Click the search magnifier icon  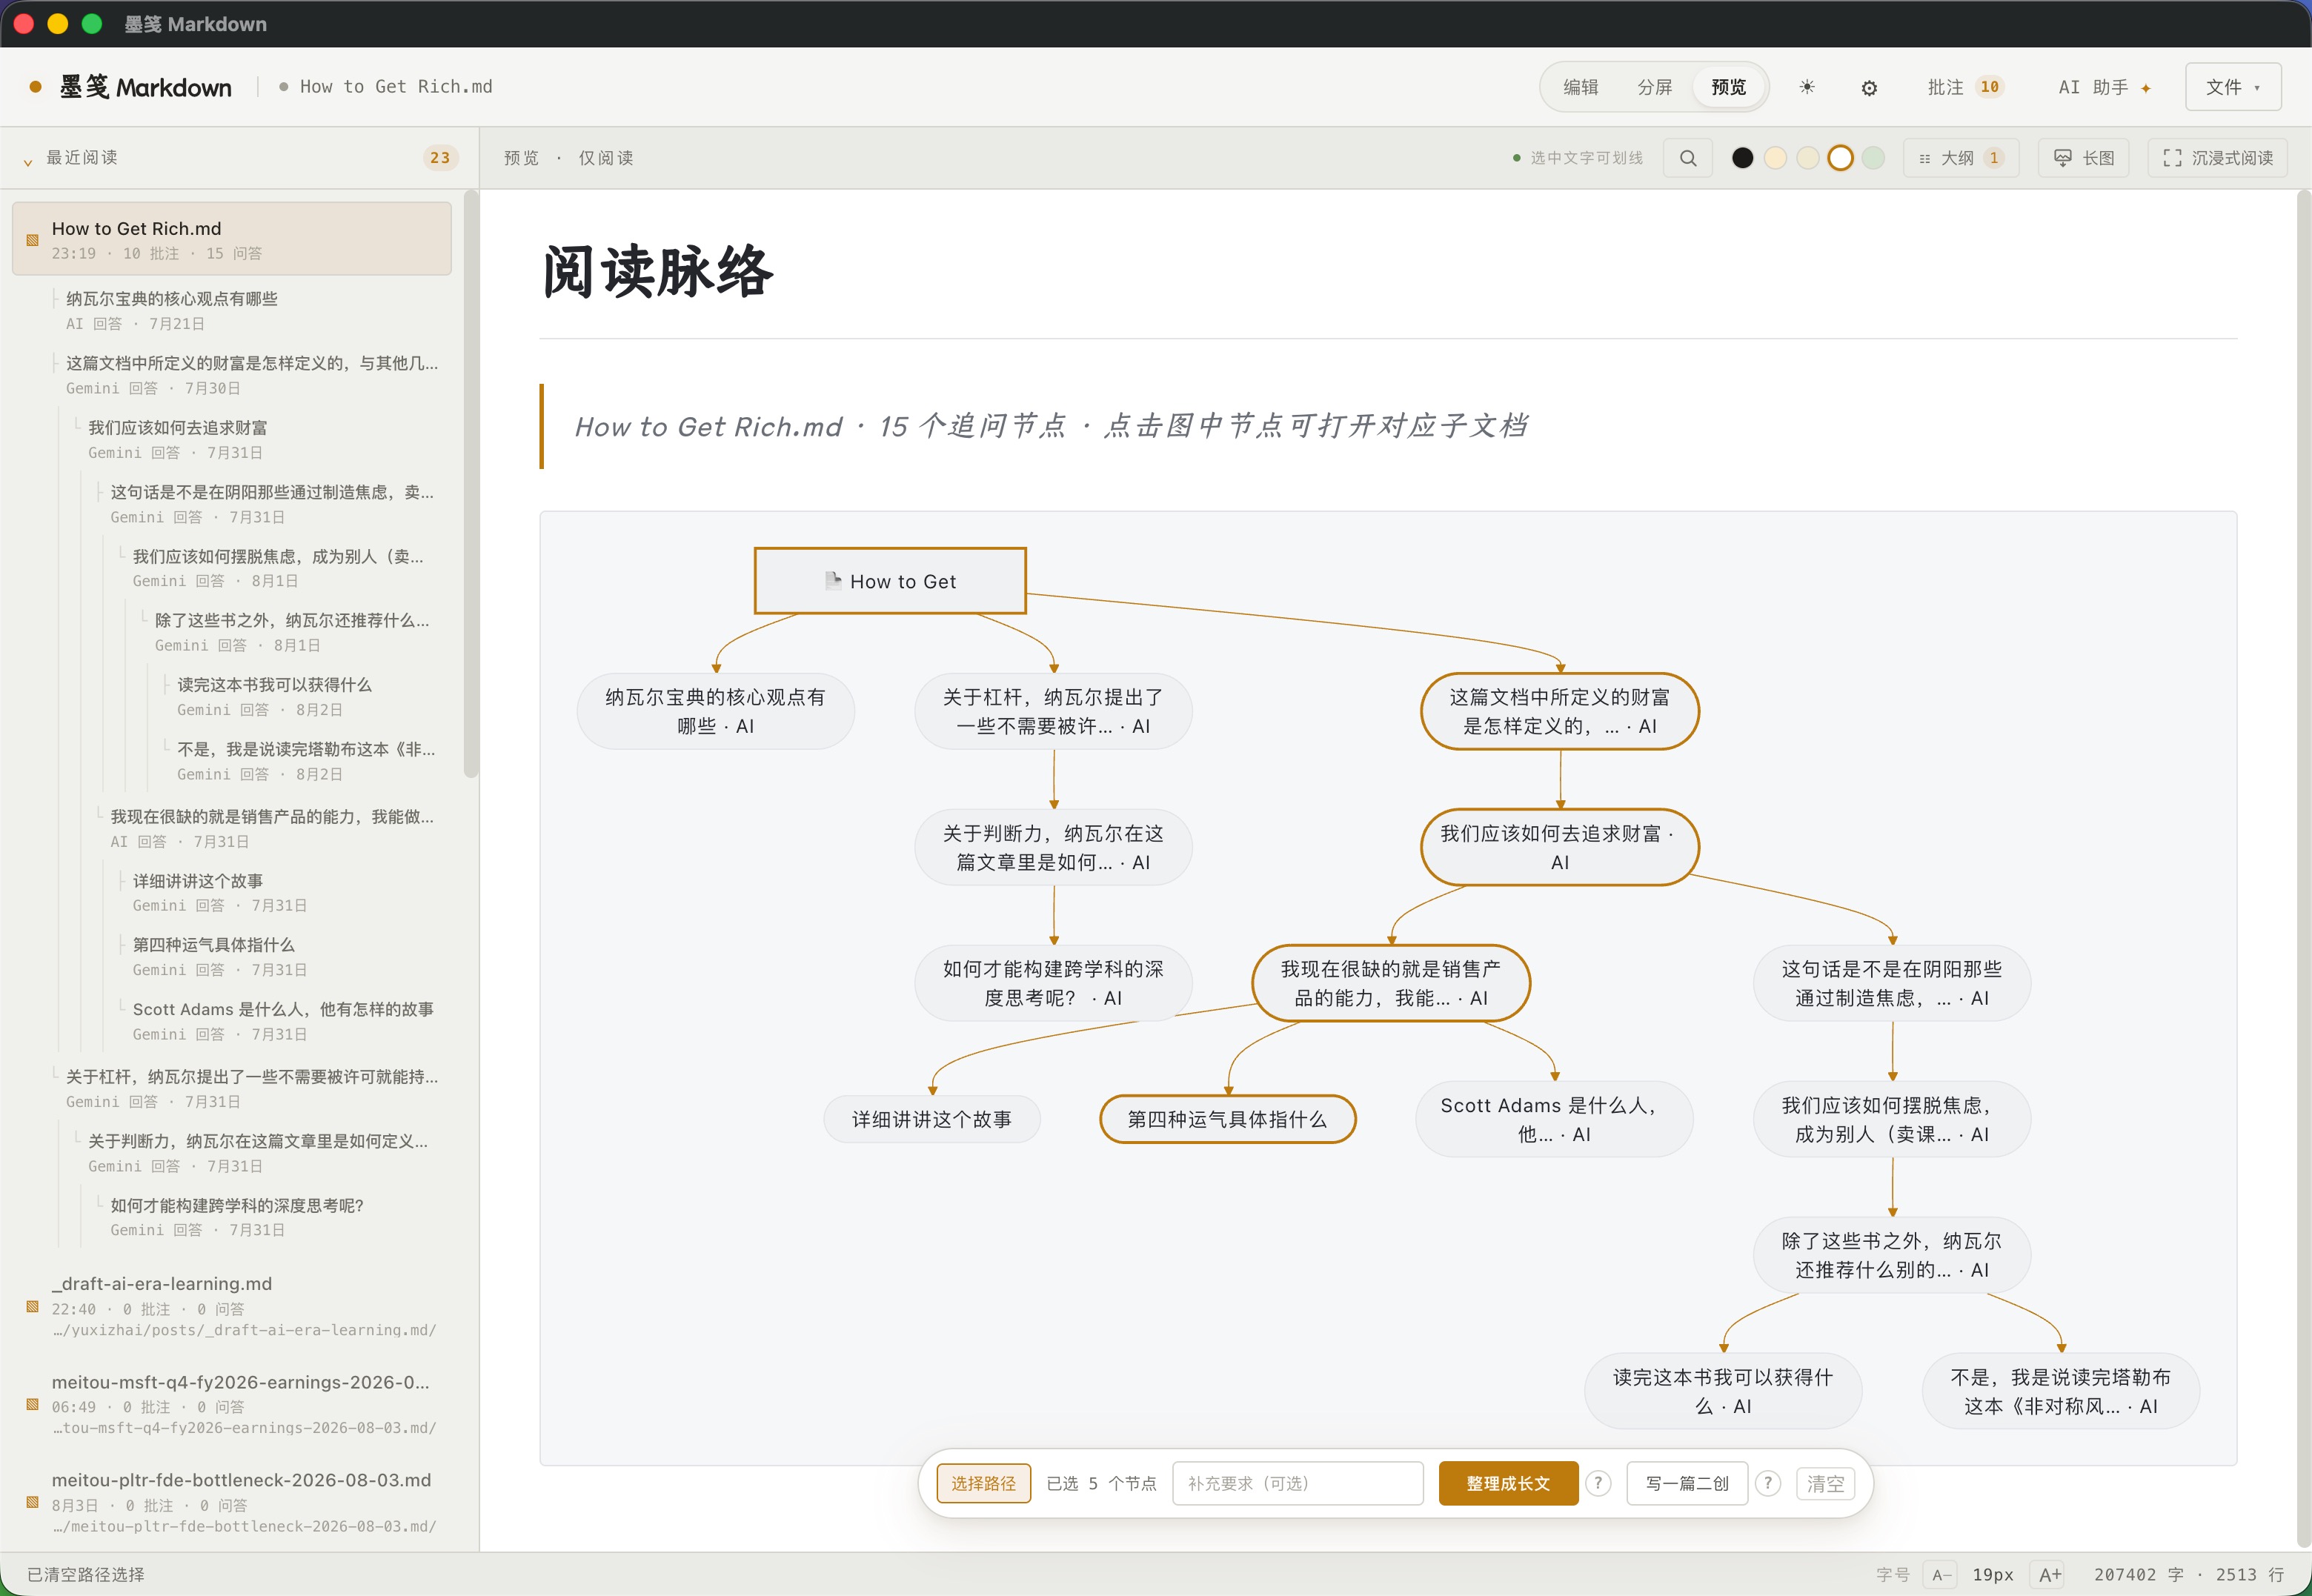pos(1687,158)
